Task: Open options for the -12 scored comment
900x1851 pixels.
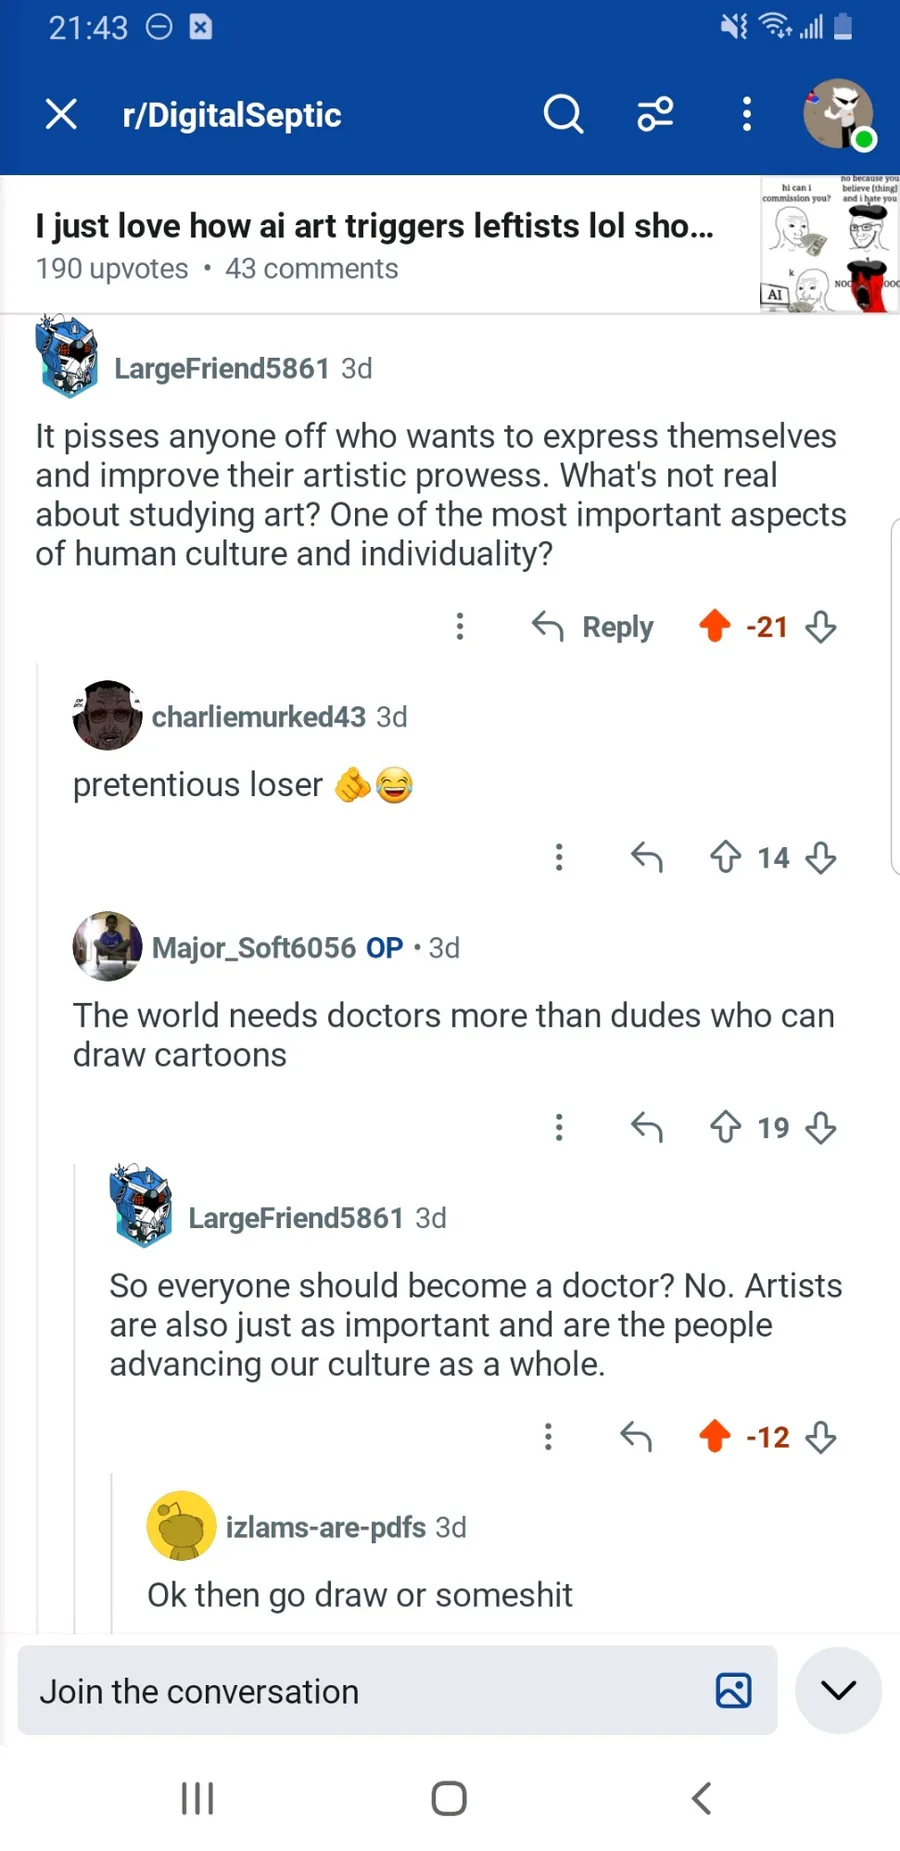Action: [548, 1437]
